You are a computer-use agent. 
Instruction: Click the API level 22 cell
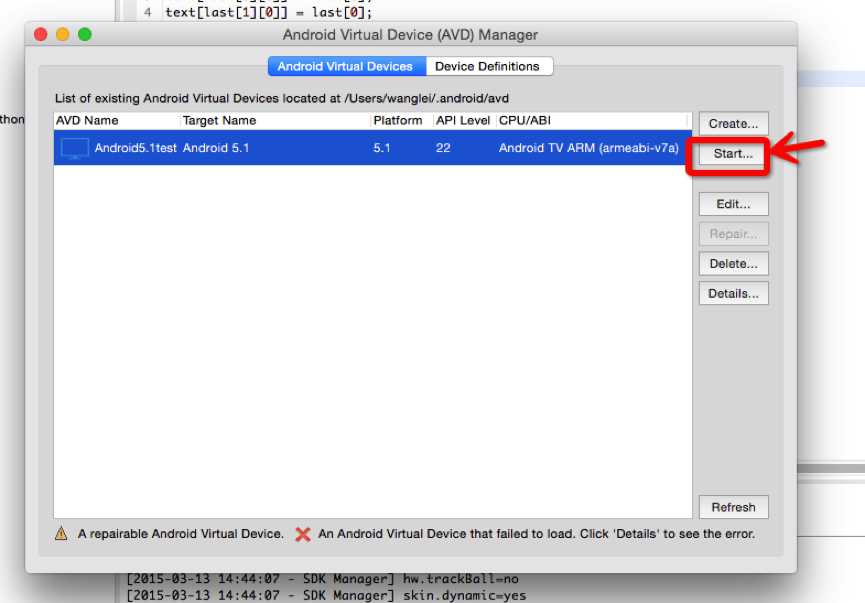pyautogui.click(x=443, y=148)
